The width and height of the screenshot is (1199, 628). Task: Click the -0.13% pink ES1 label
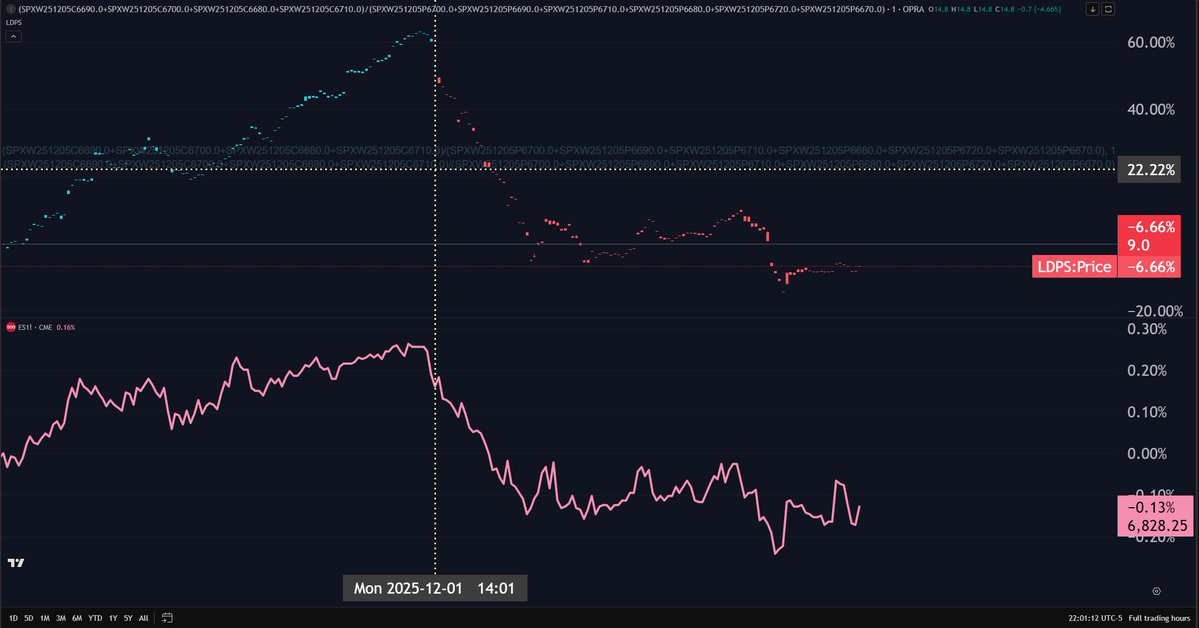pyautogui.click(x=1150, y=507)
